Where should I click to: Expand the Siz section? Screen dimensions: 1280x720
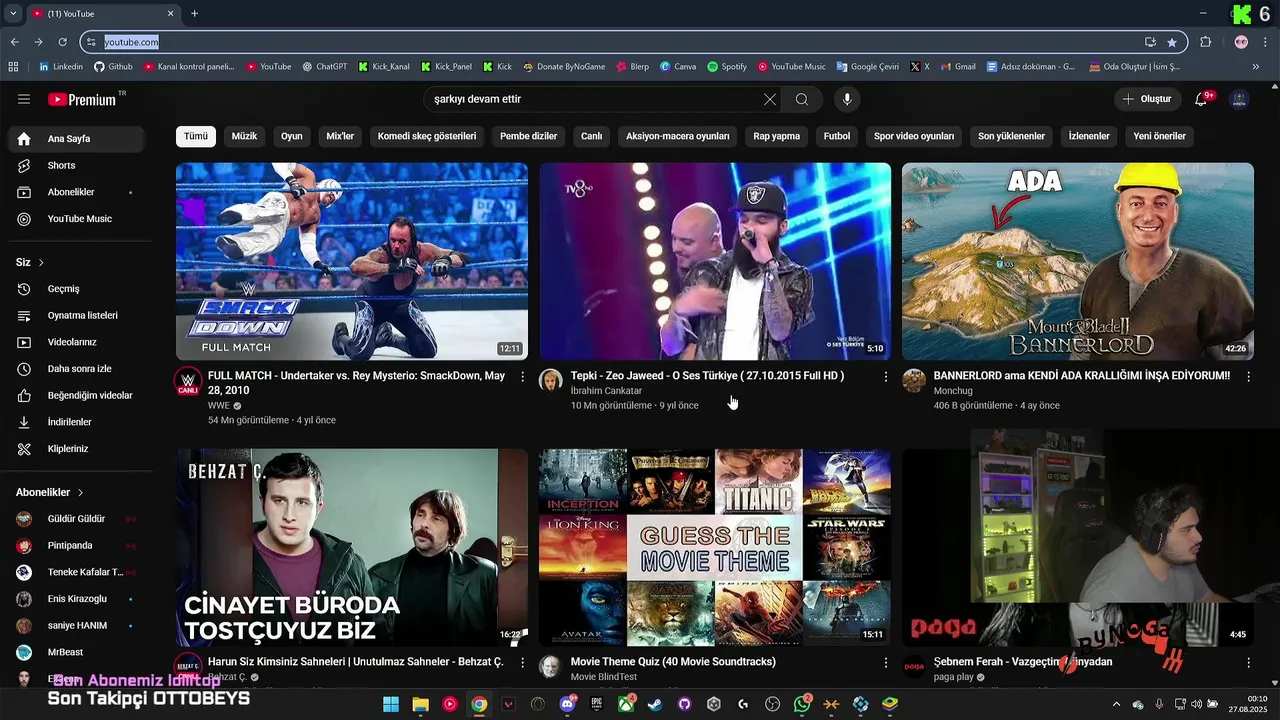click(x=30, y=262)
